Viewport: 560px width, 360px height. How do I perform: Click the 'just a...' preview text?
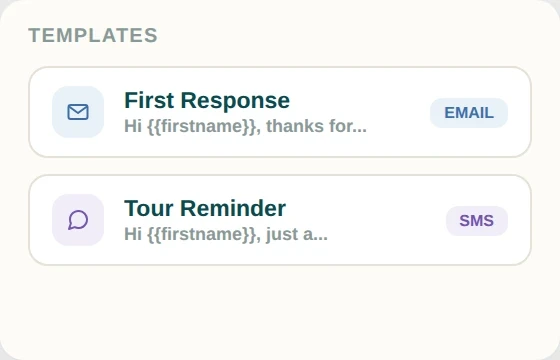(297, 234)
